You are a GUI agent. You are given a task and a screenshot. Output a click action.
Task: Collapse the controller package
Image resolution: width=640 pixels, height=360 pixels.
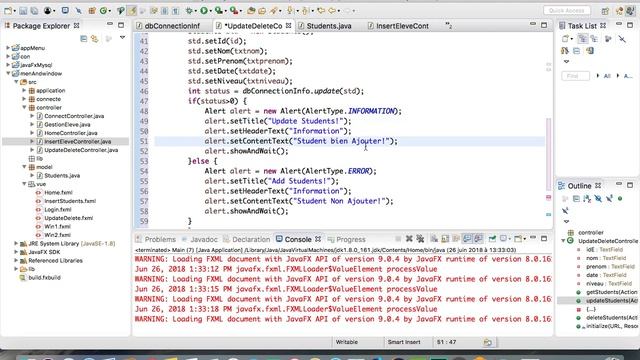[x=24, y=107]
